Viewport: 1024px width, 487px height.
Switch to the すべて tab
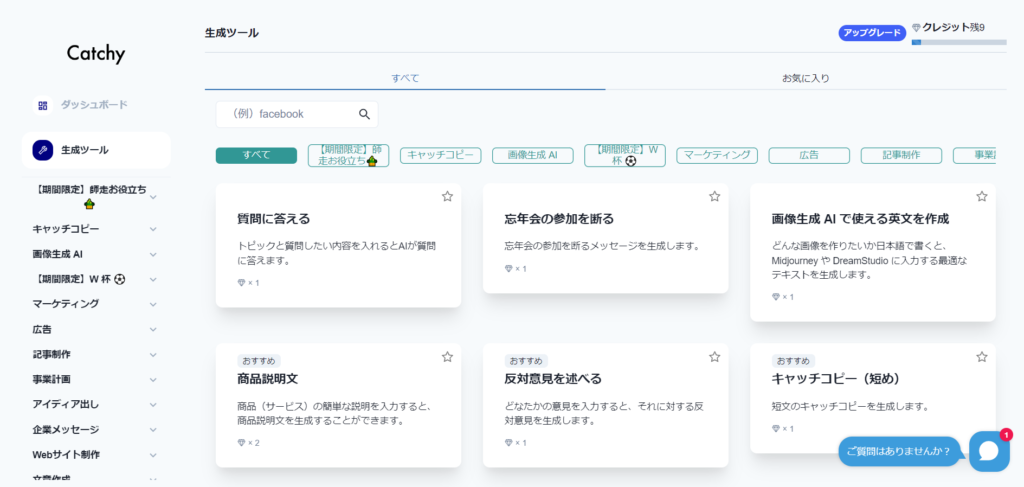coord(405,78)
